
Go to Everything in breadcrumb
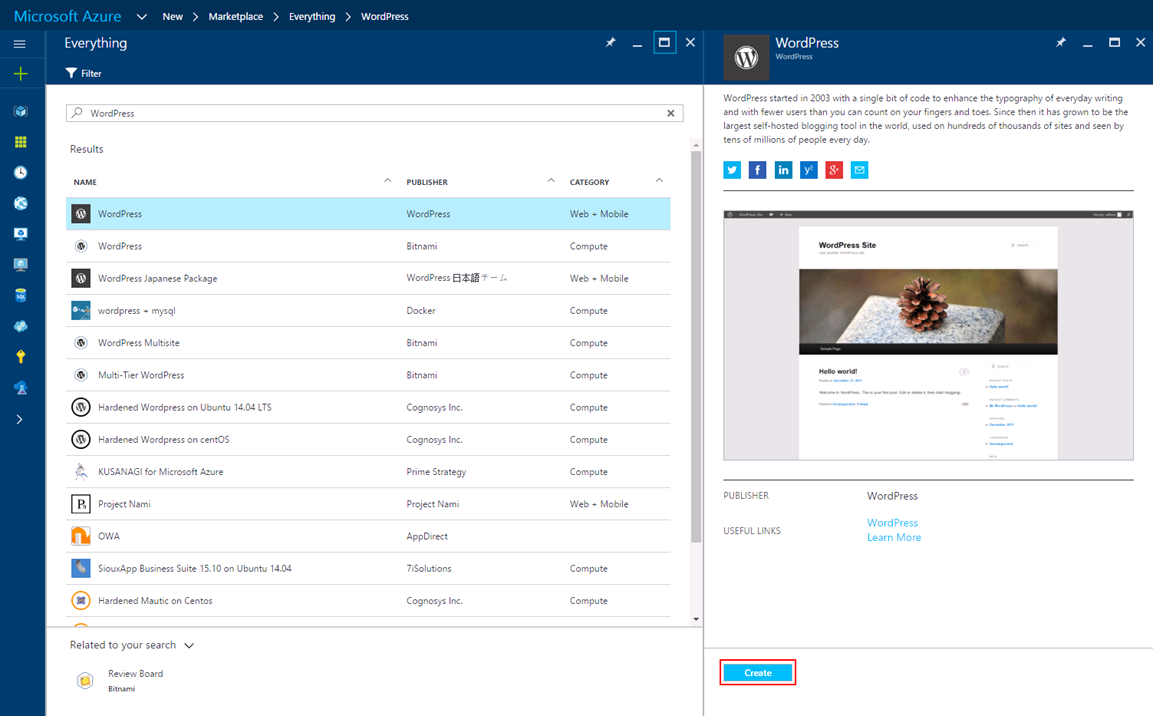tap(312, 16)
